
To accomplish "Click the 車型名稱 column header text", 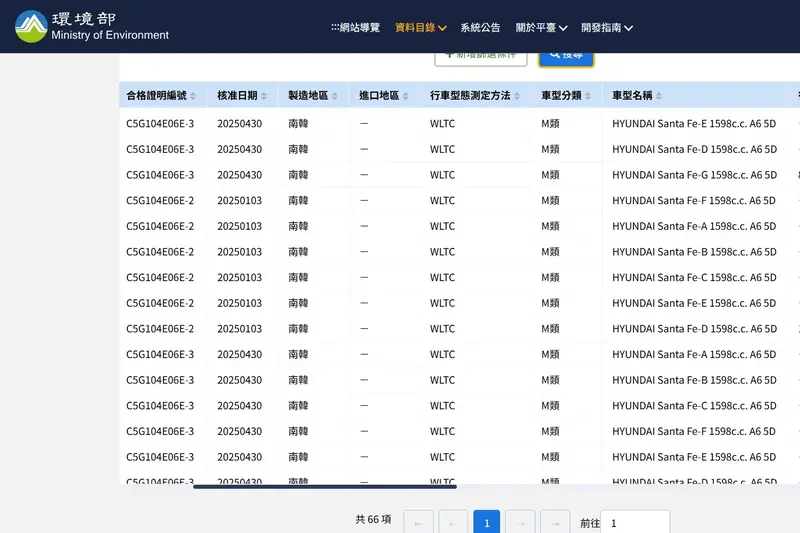I will point(632,95).
